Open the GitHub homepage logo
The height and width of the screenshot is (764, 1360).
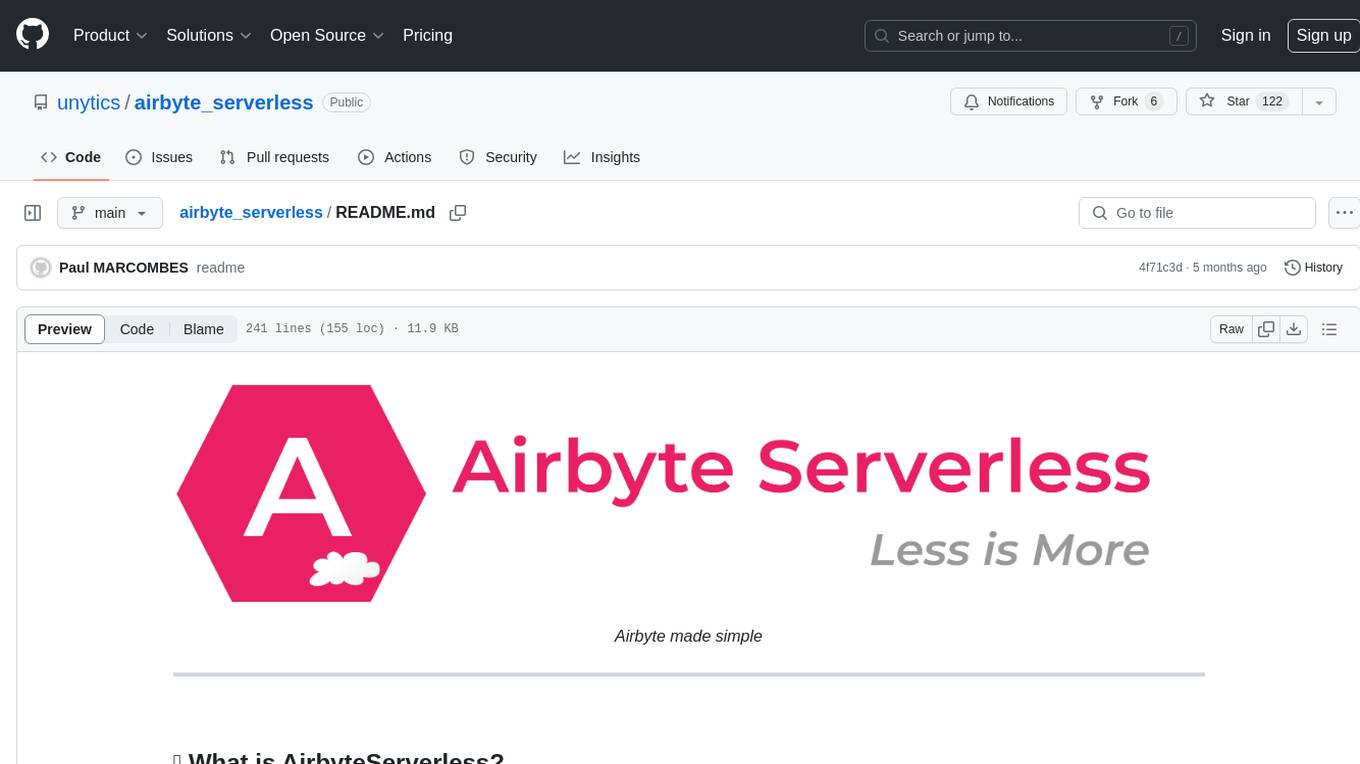point(32,35)
